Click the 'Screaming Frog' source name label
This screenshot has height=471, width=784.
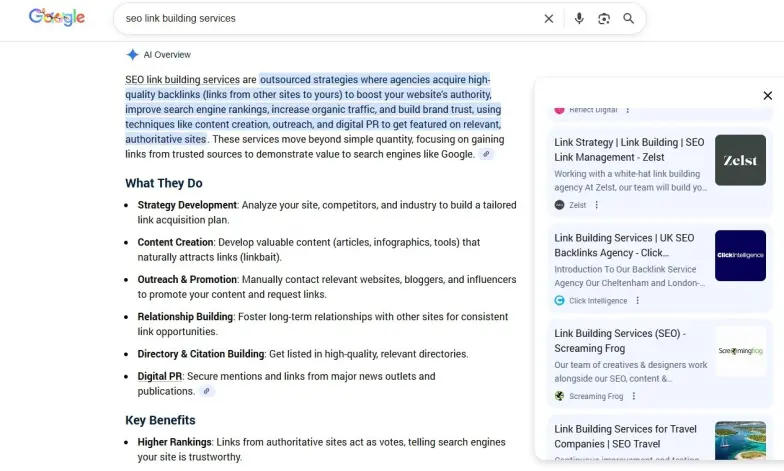(596, 396)
